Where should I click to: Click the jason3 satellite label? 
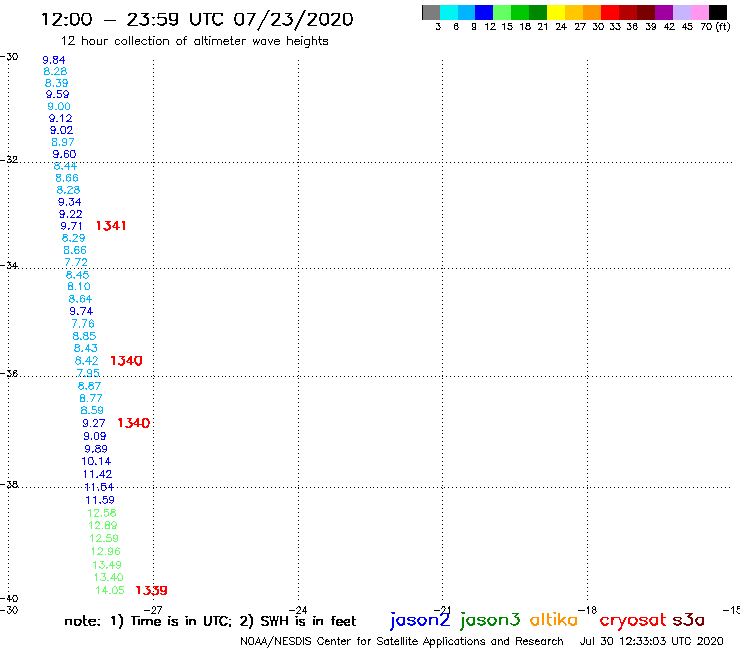click(x=490, y=620)
